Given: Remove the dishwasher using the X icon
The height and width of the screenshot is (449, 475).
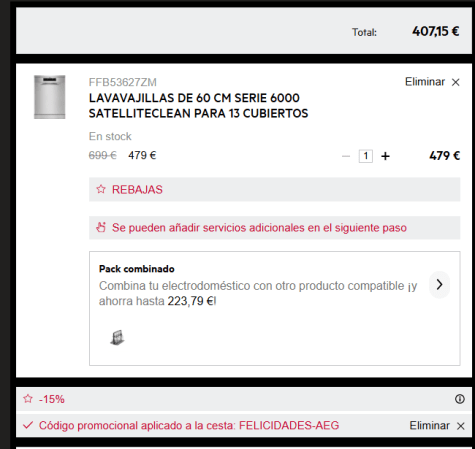Looking at the screenshot, I should tap(455, 82).
